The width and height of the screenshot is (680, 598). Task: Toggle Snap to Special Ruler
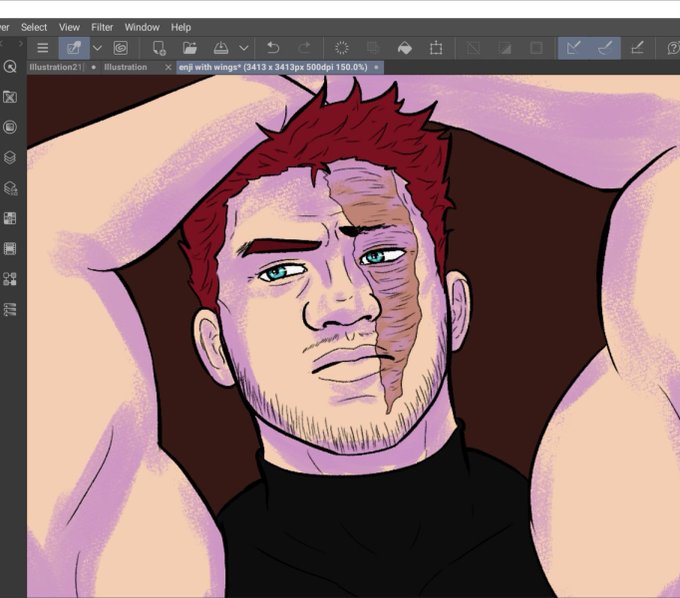click(605, 48)
